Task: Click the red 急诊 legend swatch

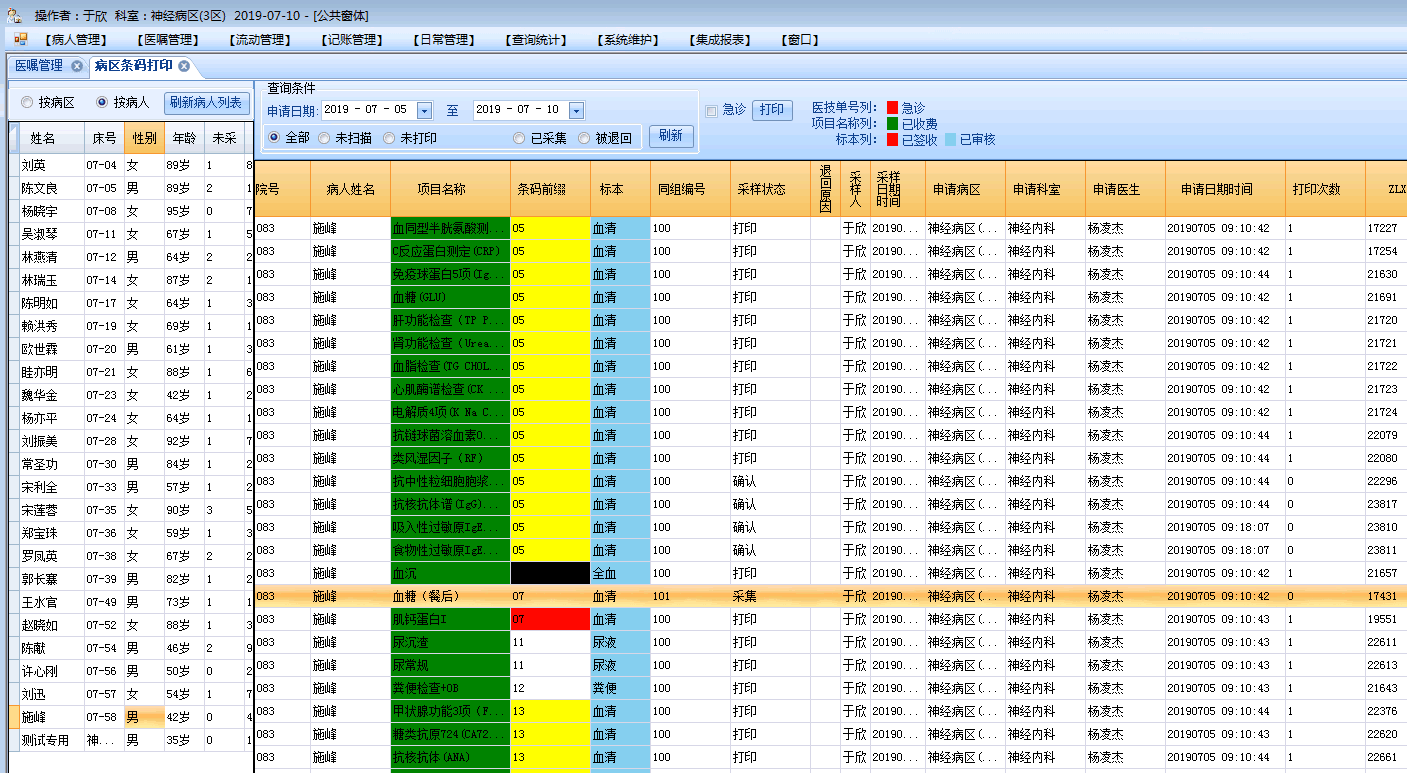Action: [892, 107]
